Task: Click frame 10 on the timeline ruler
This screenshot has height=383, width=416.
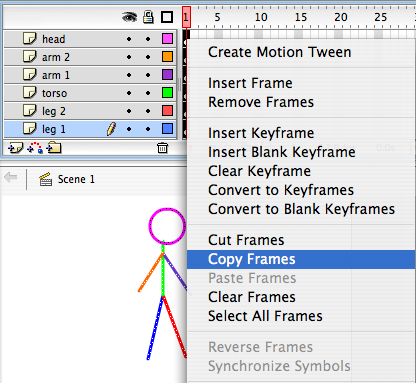Action: pos(261,17)
